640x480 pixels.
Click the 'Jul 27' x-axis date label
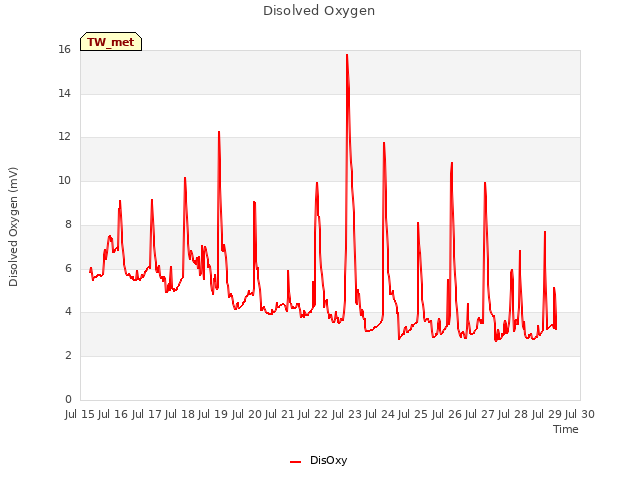click(480, 414)
